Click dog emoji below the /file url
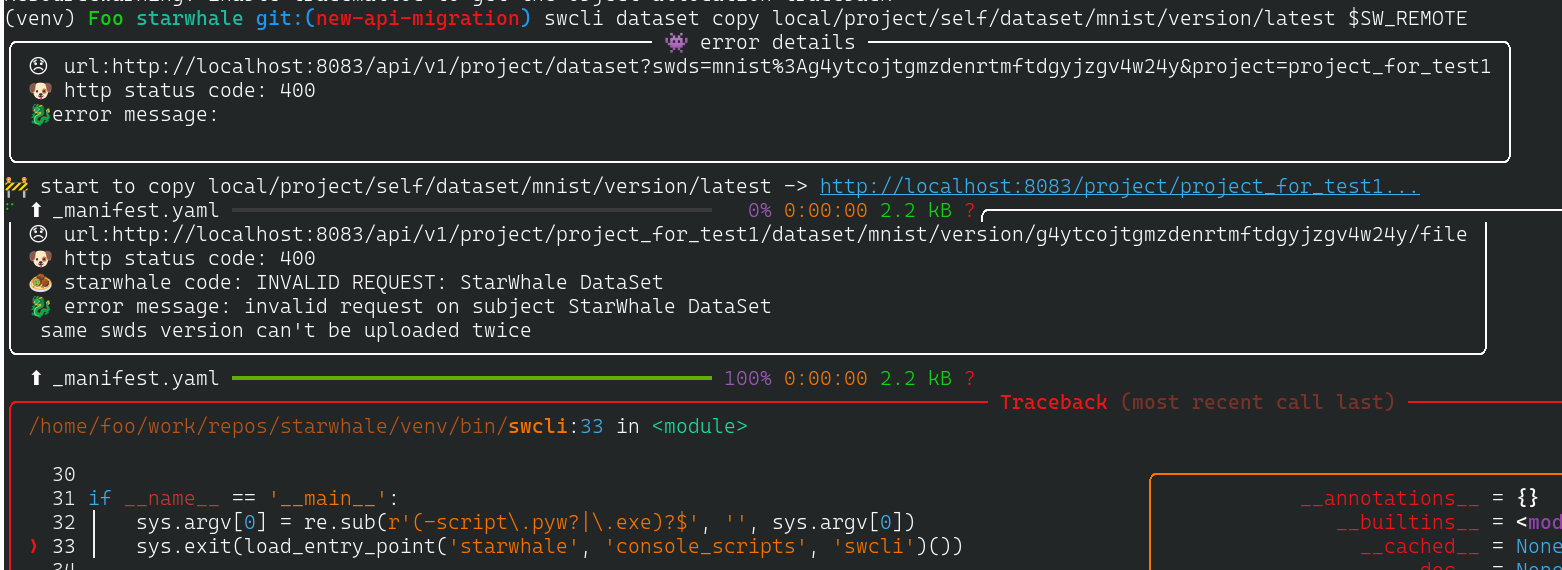The height and width of the screenshot is (570, 1562). tap(40, 259)
